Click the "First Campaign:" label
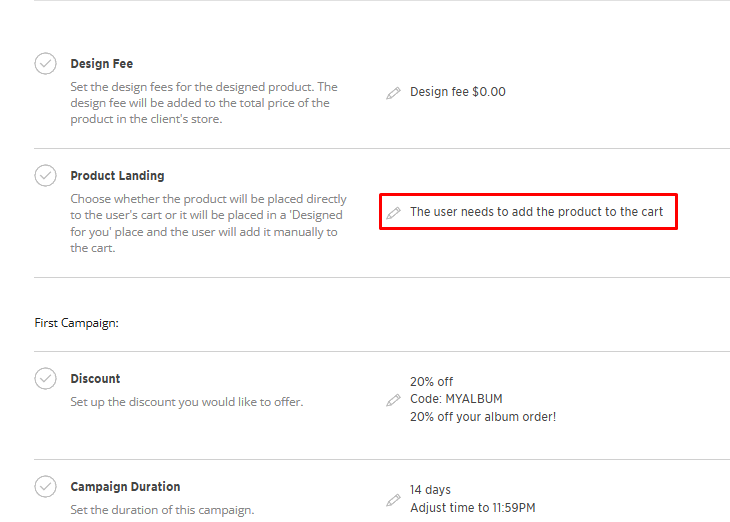 point(76,324)
